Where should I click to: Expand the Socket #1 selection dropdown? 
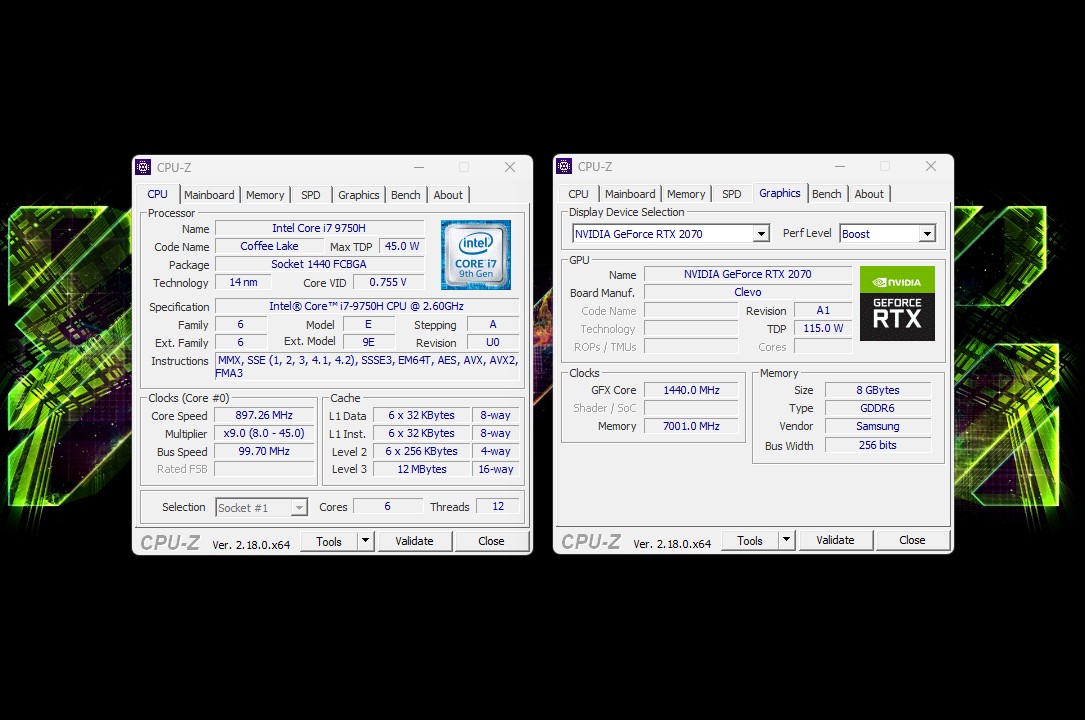point(298,508)
